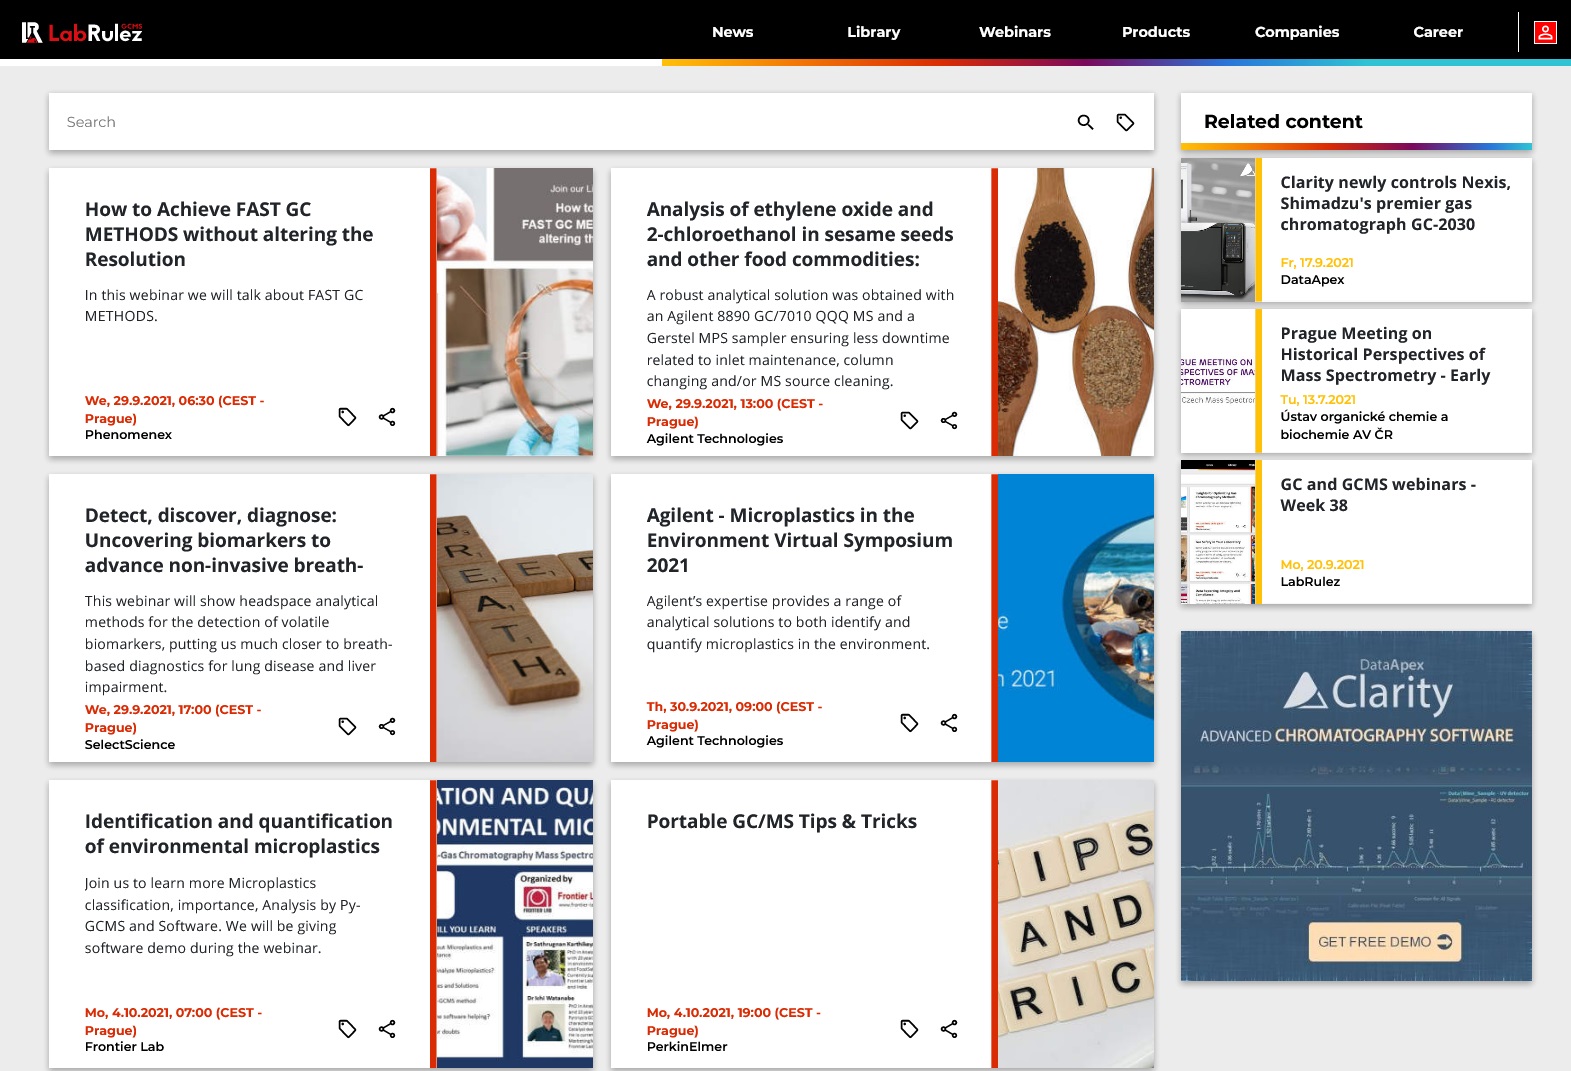This screenshot has width=1571, height=1071.
Task: Click the GET FREE DEMO button
Action: 1384,942
